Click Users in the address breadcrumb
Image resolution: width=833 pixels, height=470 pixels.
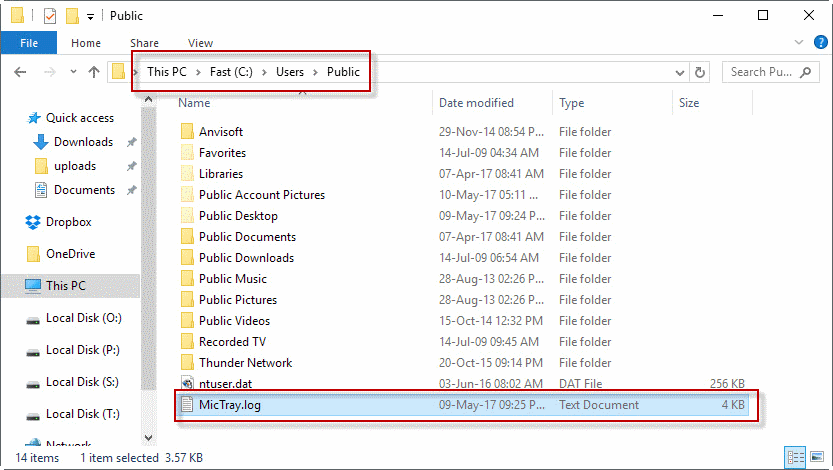[x=290, y=72]
